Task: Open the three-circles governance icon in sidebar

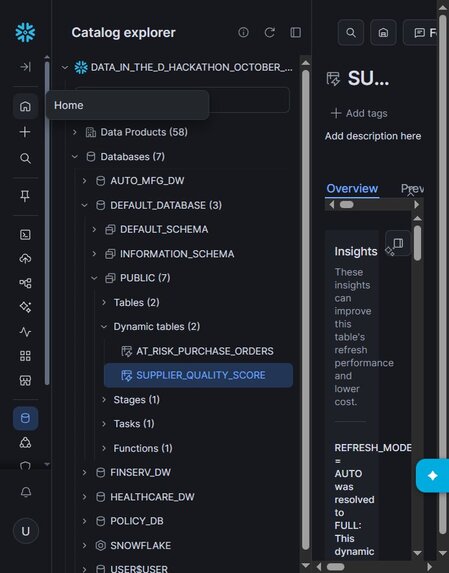Action: click(25, 443)
